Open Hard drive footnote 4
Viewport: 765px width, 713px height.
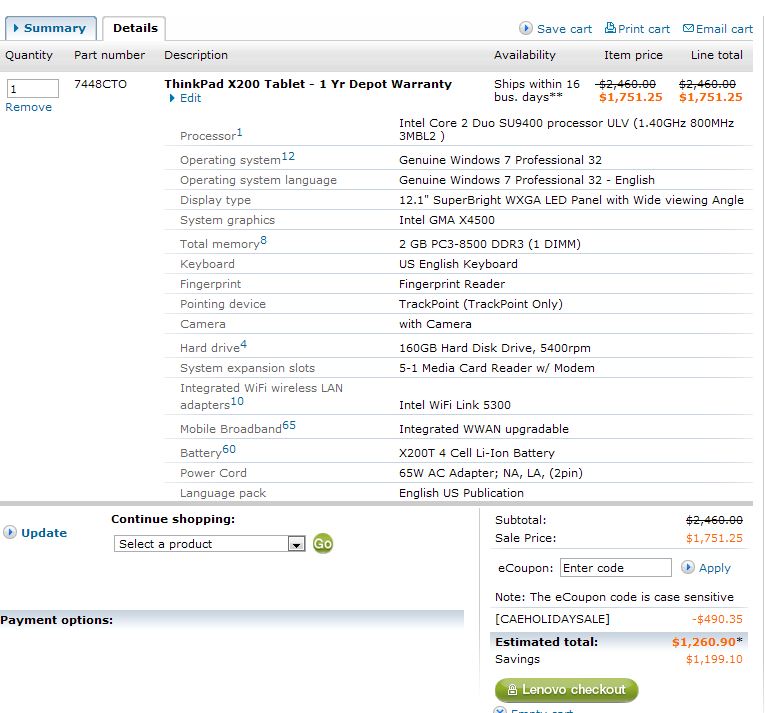(x=243, y=344)
